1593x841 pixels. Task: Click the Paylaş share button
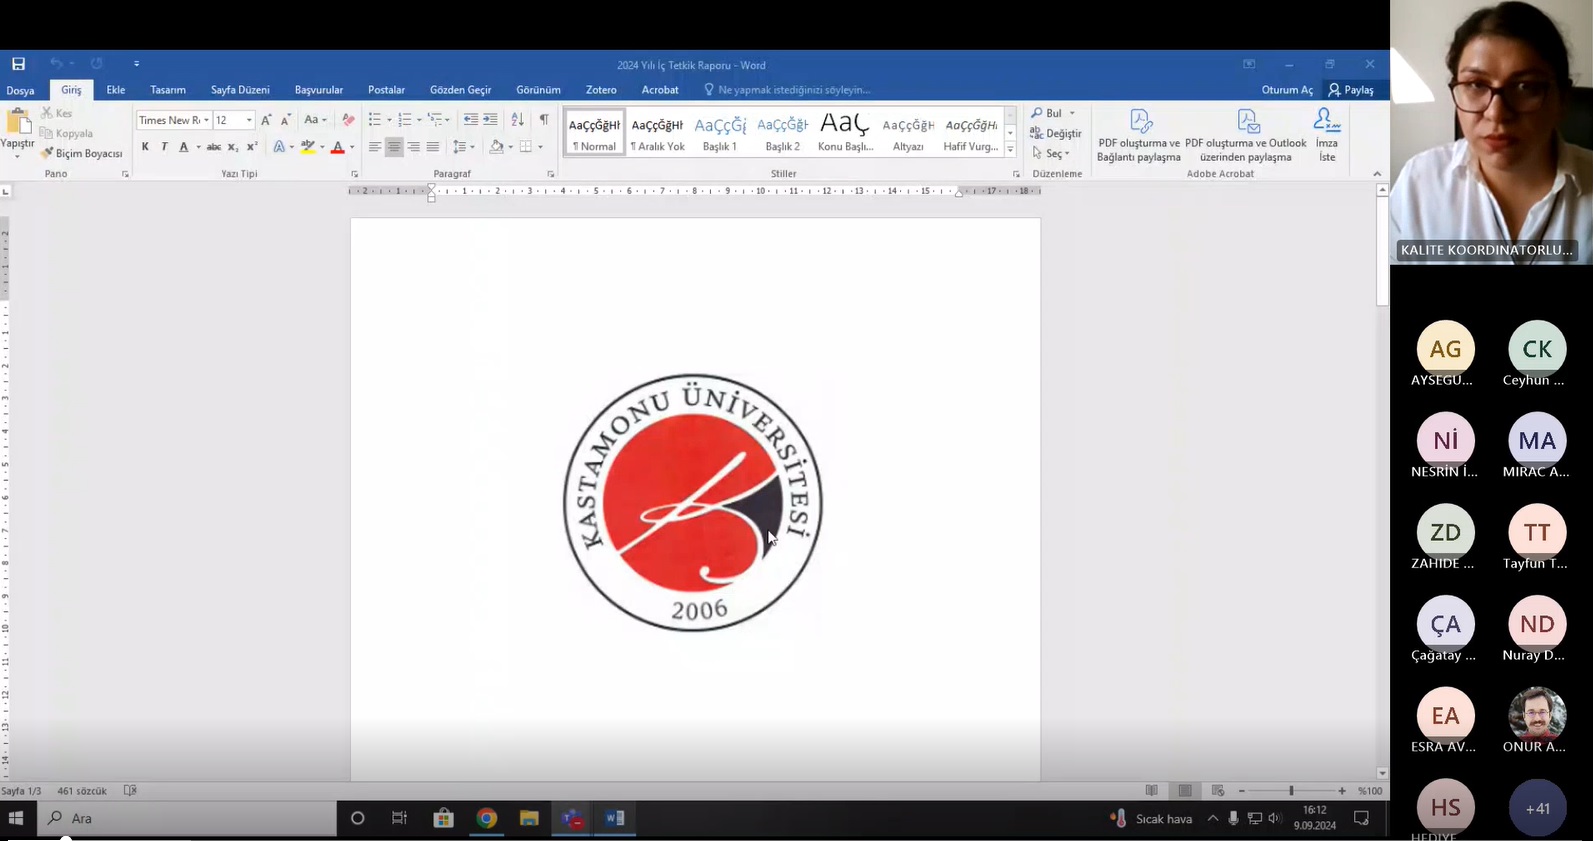(1351, 90)
